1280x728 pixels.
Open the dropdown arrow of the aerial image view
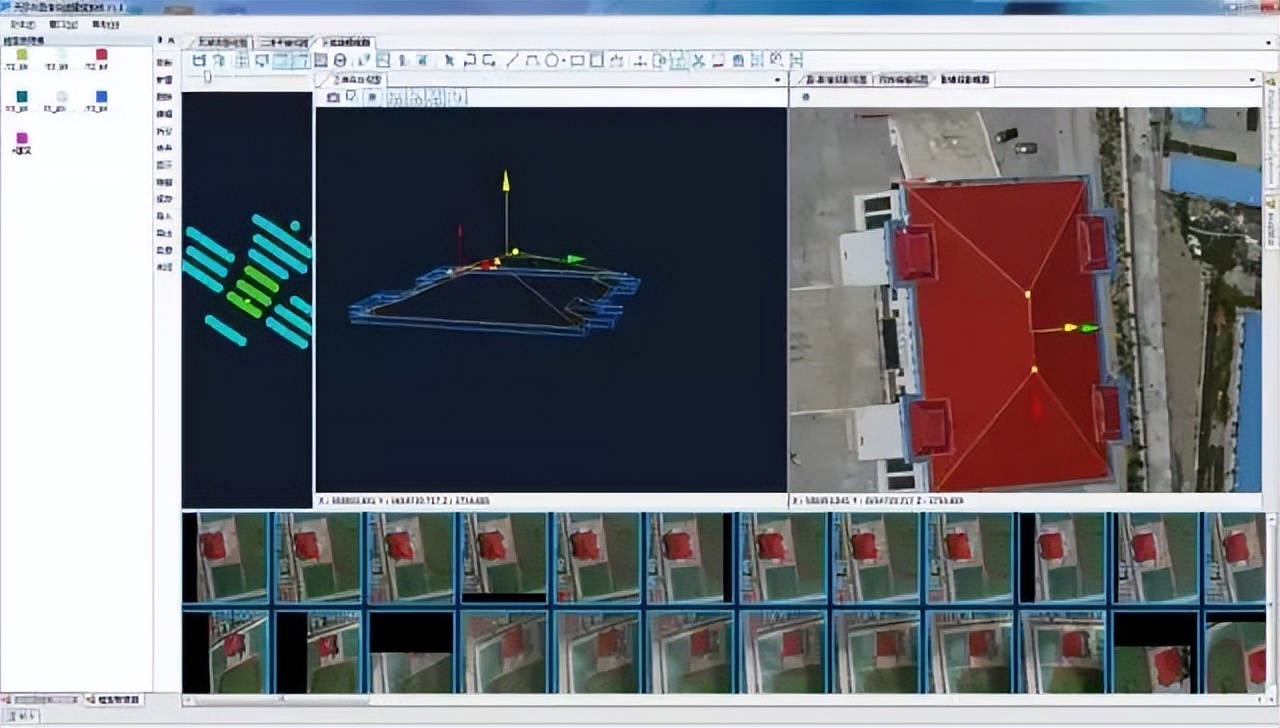click(1252, 80)
